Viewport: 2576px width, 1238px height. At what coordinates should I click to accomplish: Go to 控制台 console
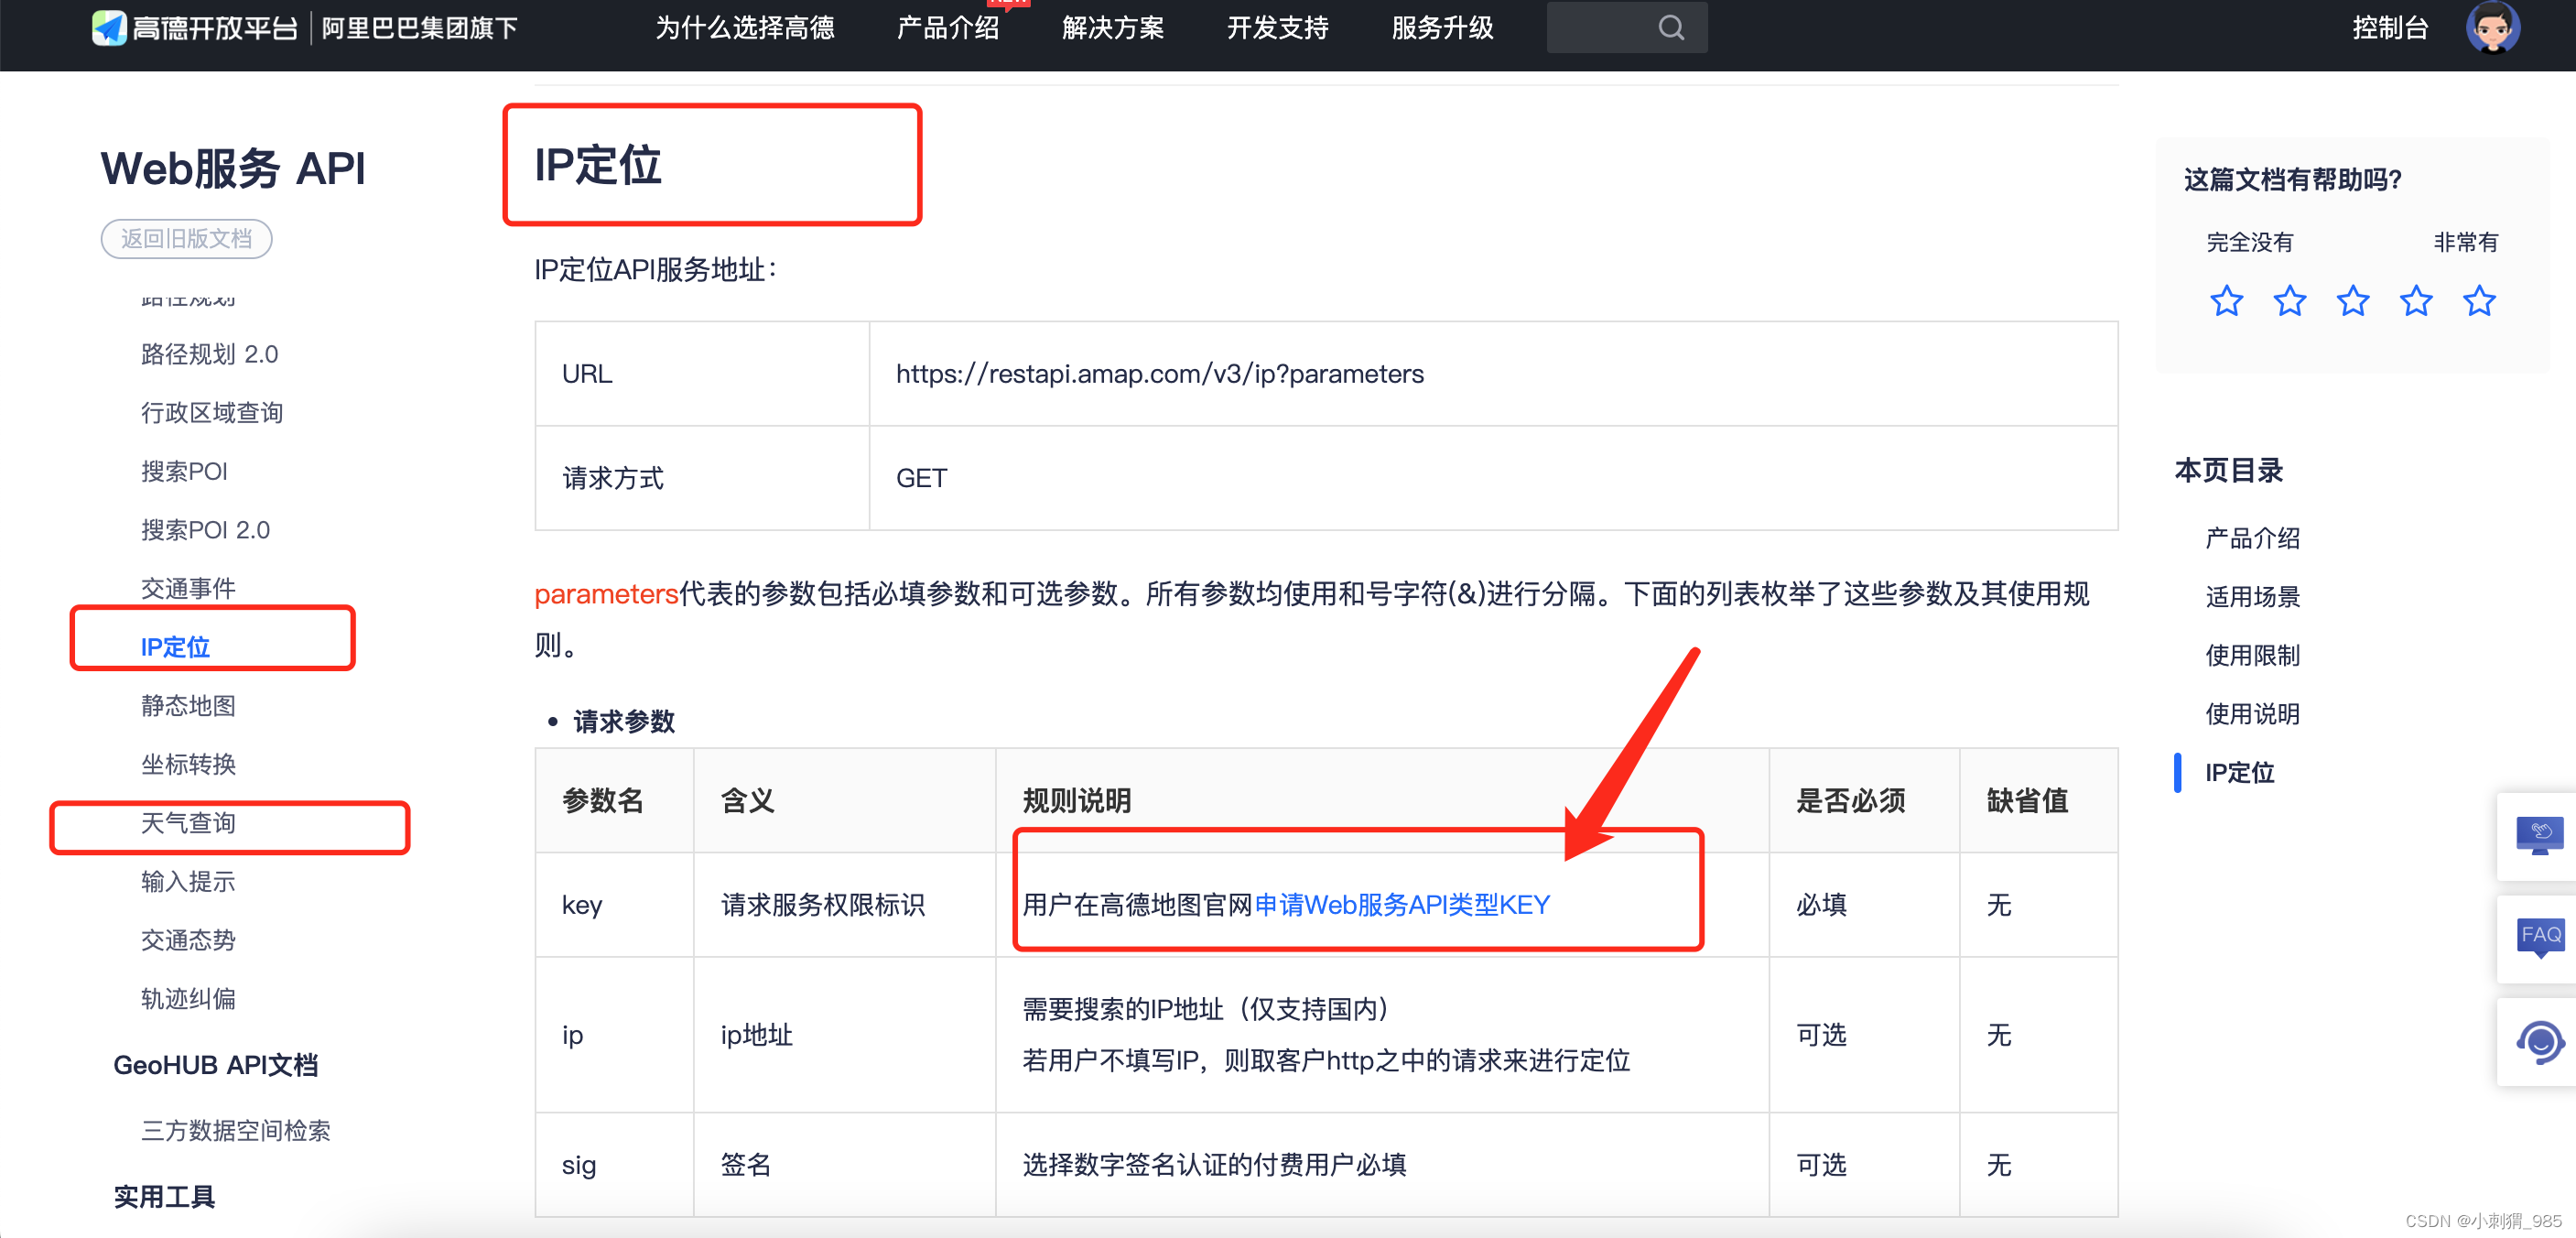[x=2390, y=28]
